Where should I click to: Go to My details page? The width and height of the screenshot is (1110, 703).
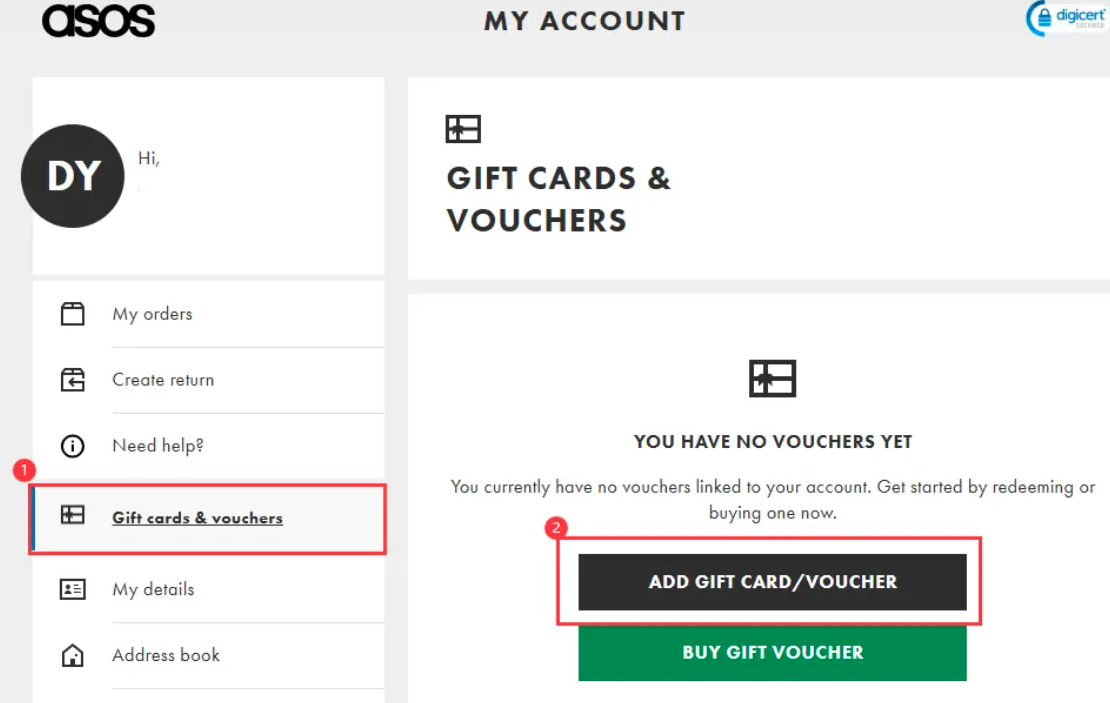point(153,589)
